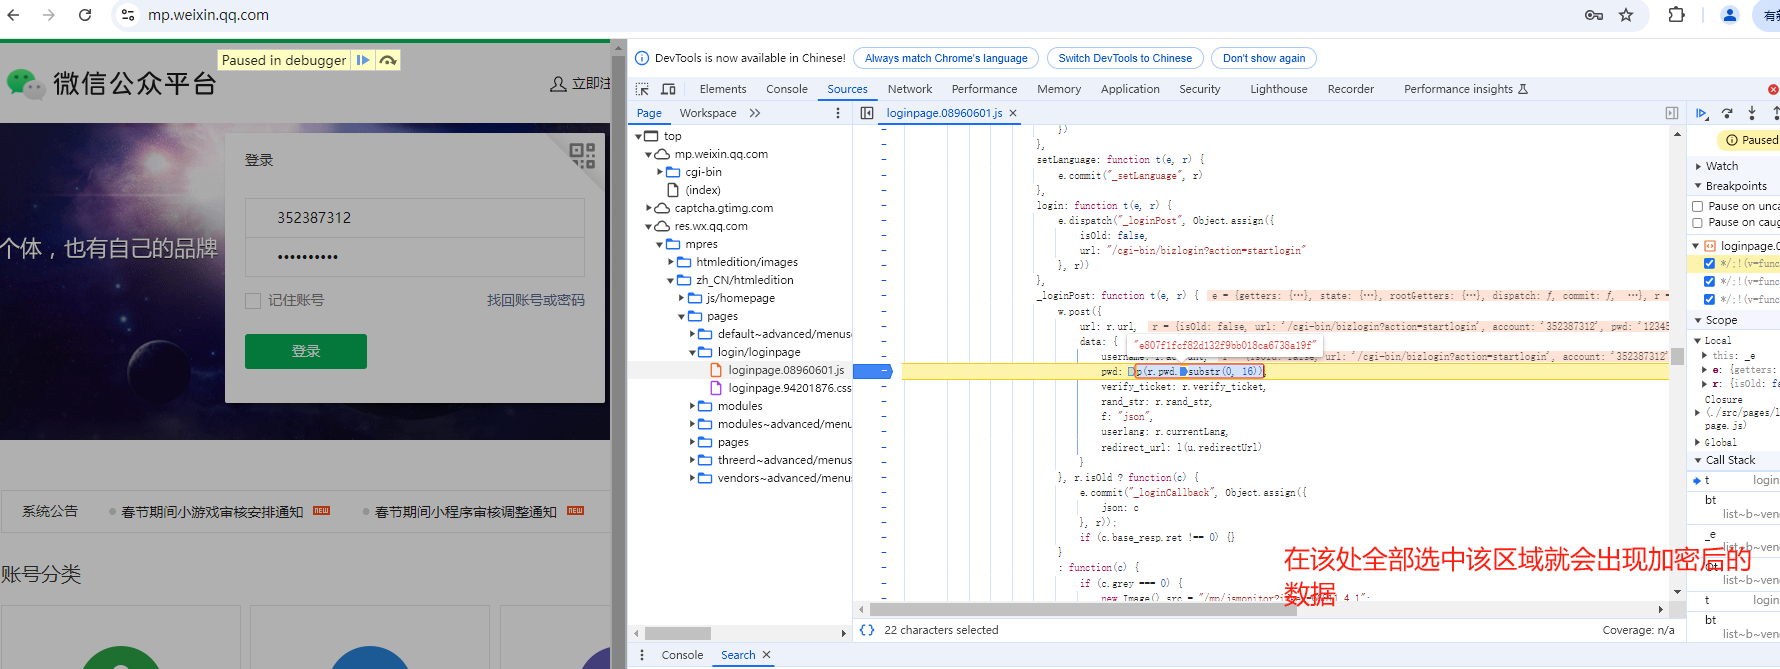This screenshot has height=669, width=1780.
Task: Hide the debugger sidebar pane
Action: [x=1672, y=113]
